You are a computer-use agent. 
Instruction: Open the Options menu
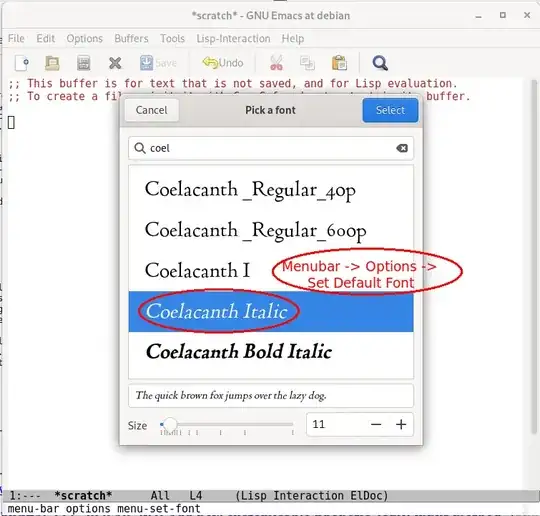pyautogui.click(x=85, y=38)
